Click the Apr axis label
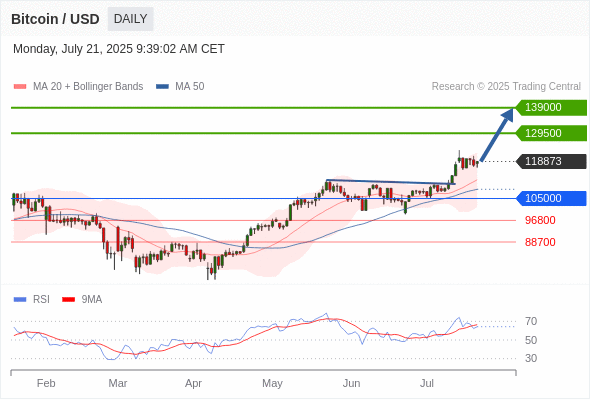590x400 pixels. (x=193, y=383)
